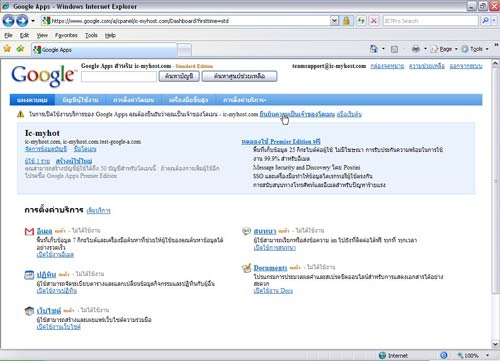Open the Favorites menu
The image size is (500, 361).
[x=66, y=35]
